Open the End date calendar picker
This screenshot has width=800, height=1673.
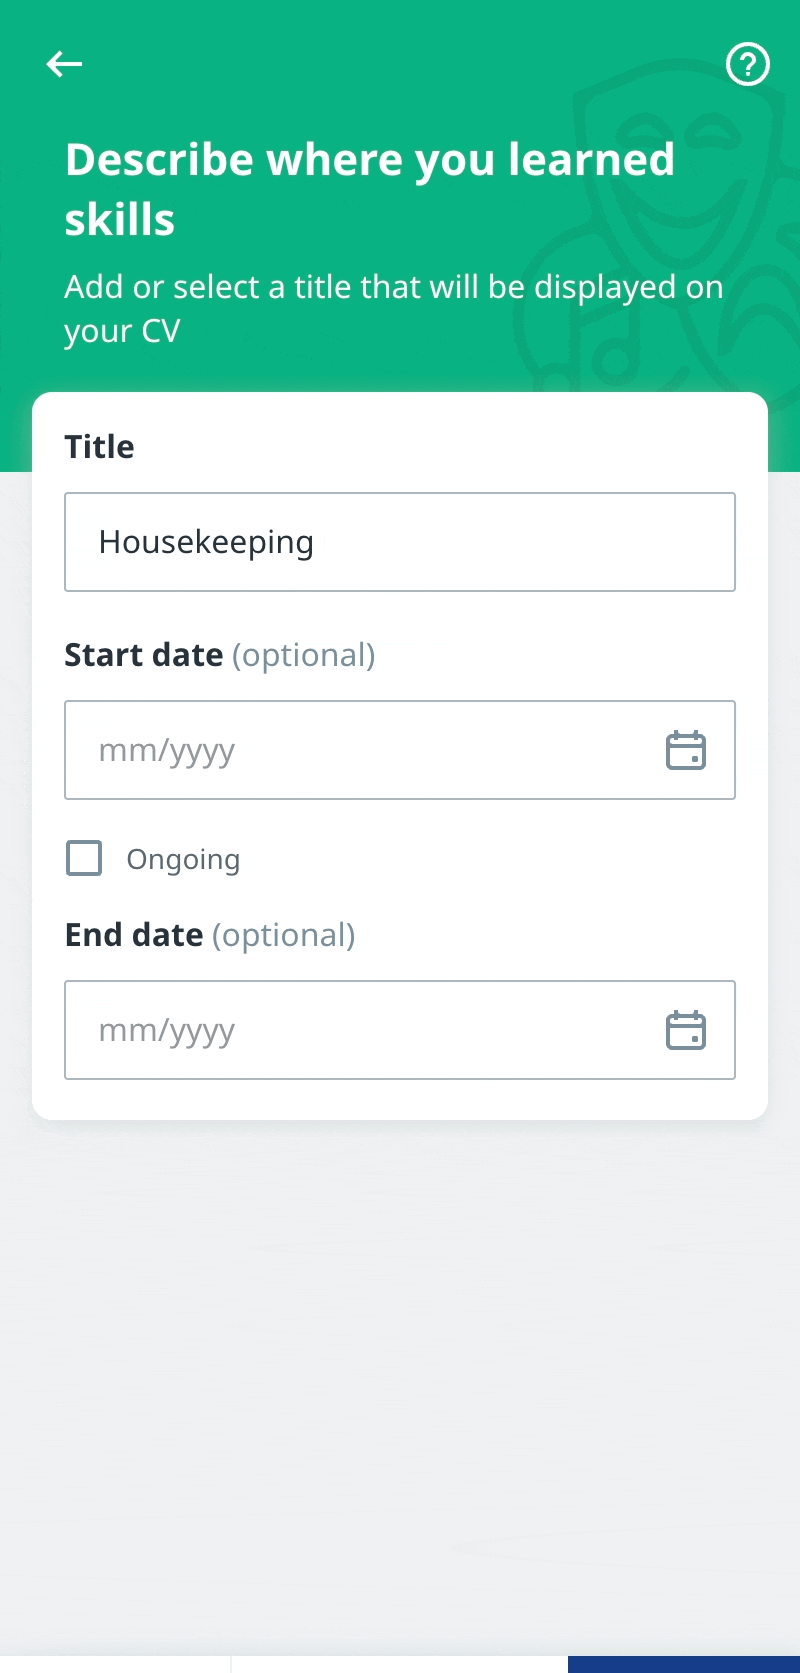686,1030
